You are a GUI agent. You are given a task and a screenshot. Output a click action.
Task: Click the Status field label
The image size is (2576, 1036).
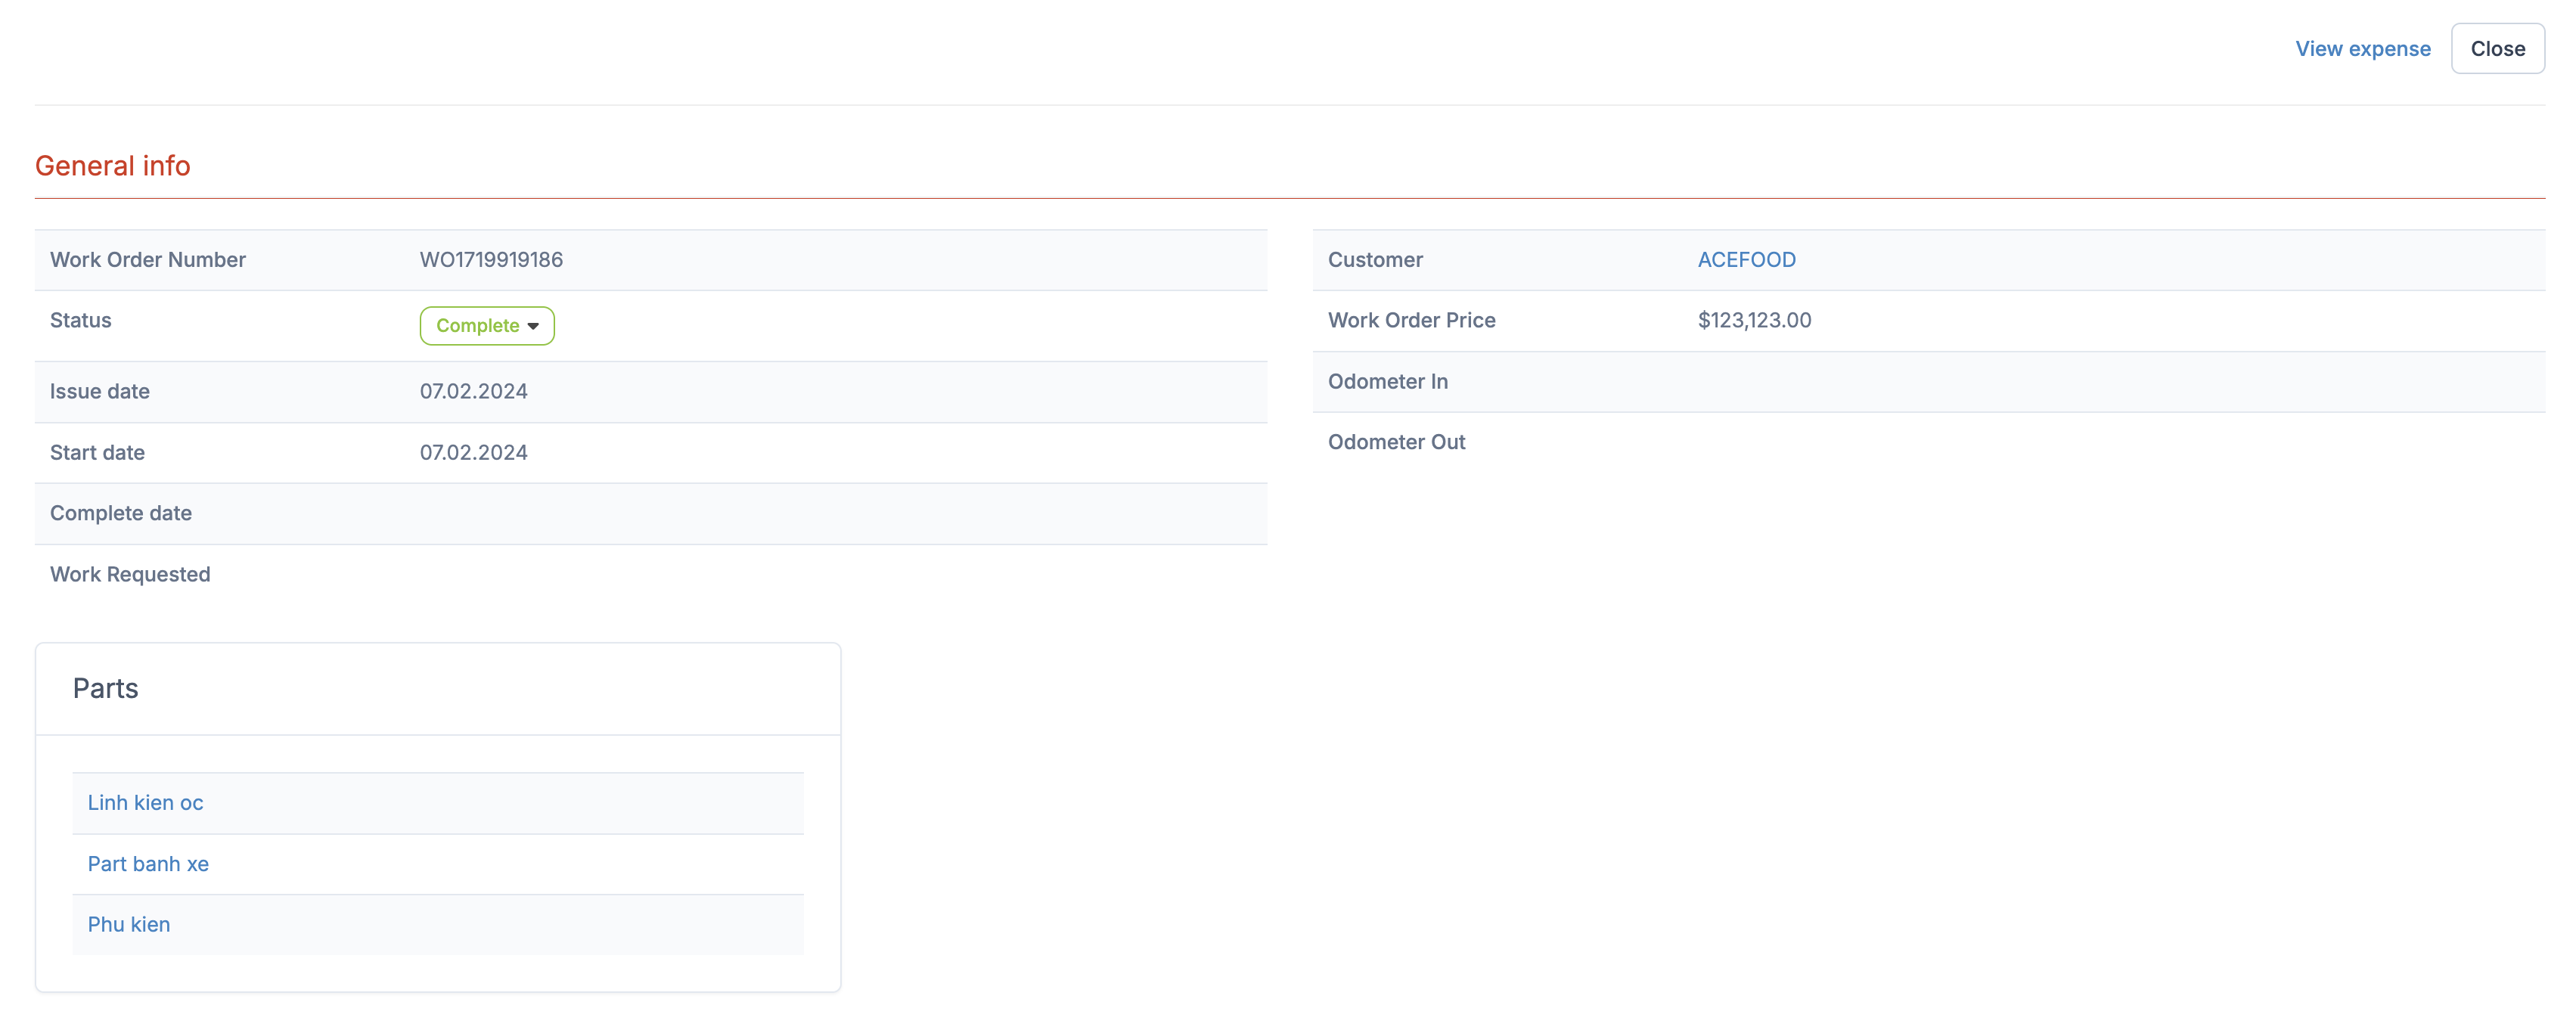tap(81, 321)
